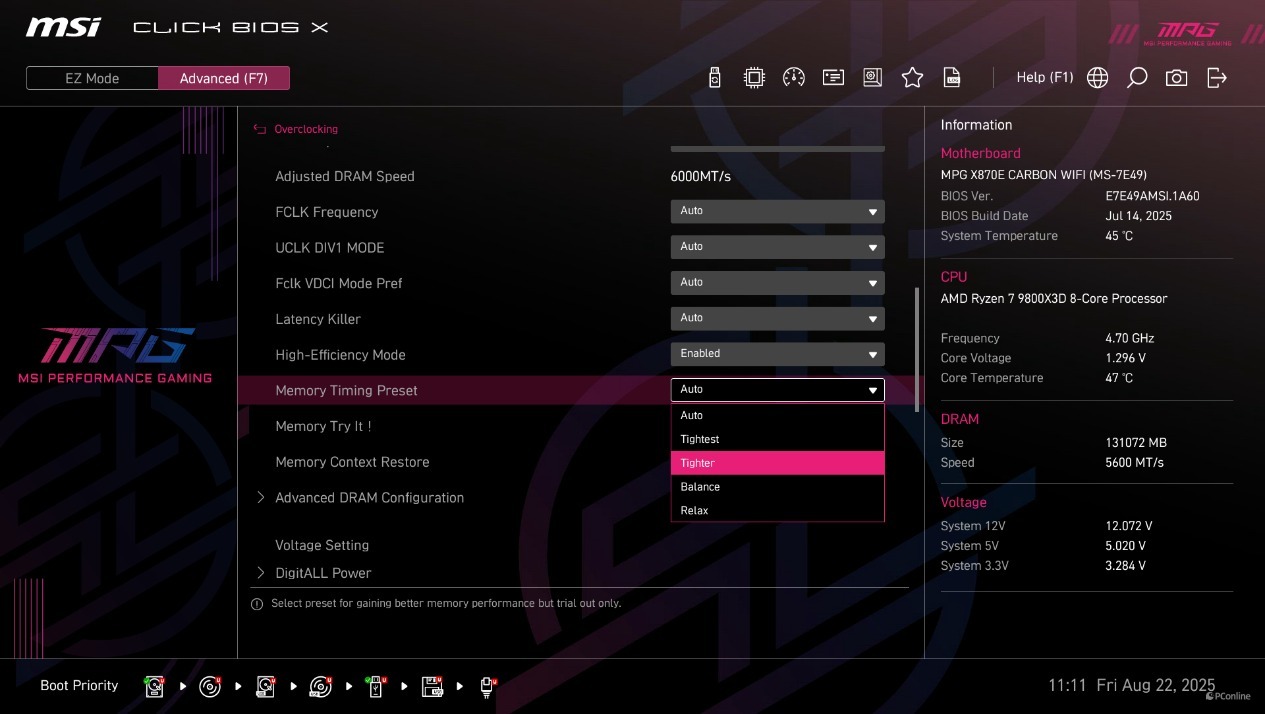Choose the Tightest preset option

[x=777, y=439]
